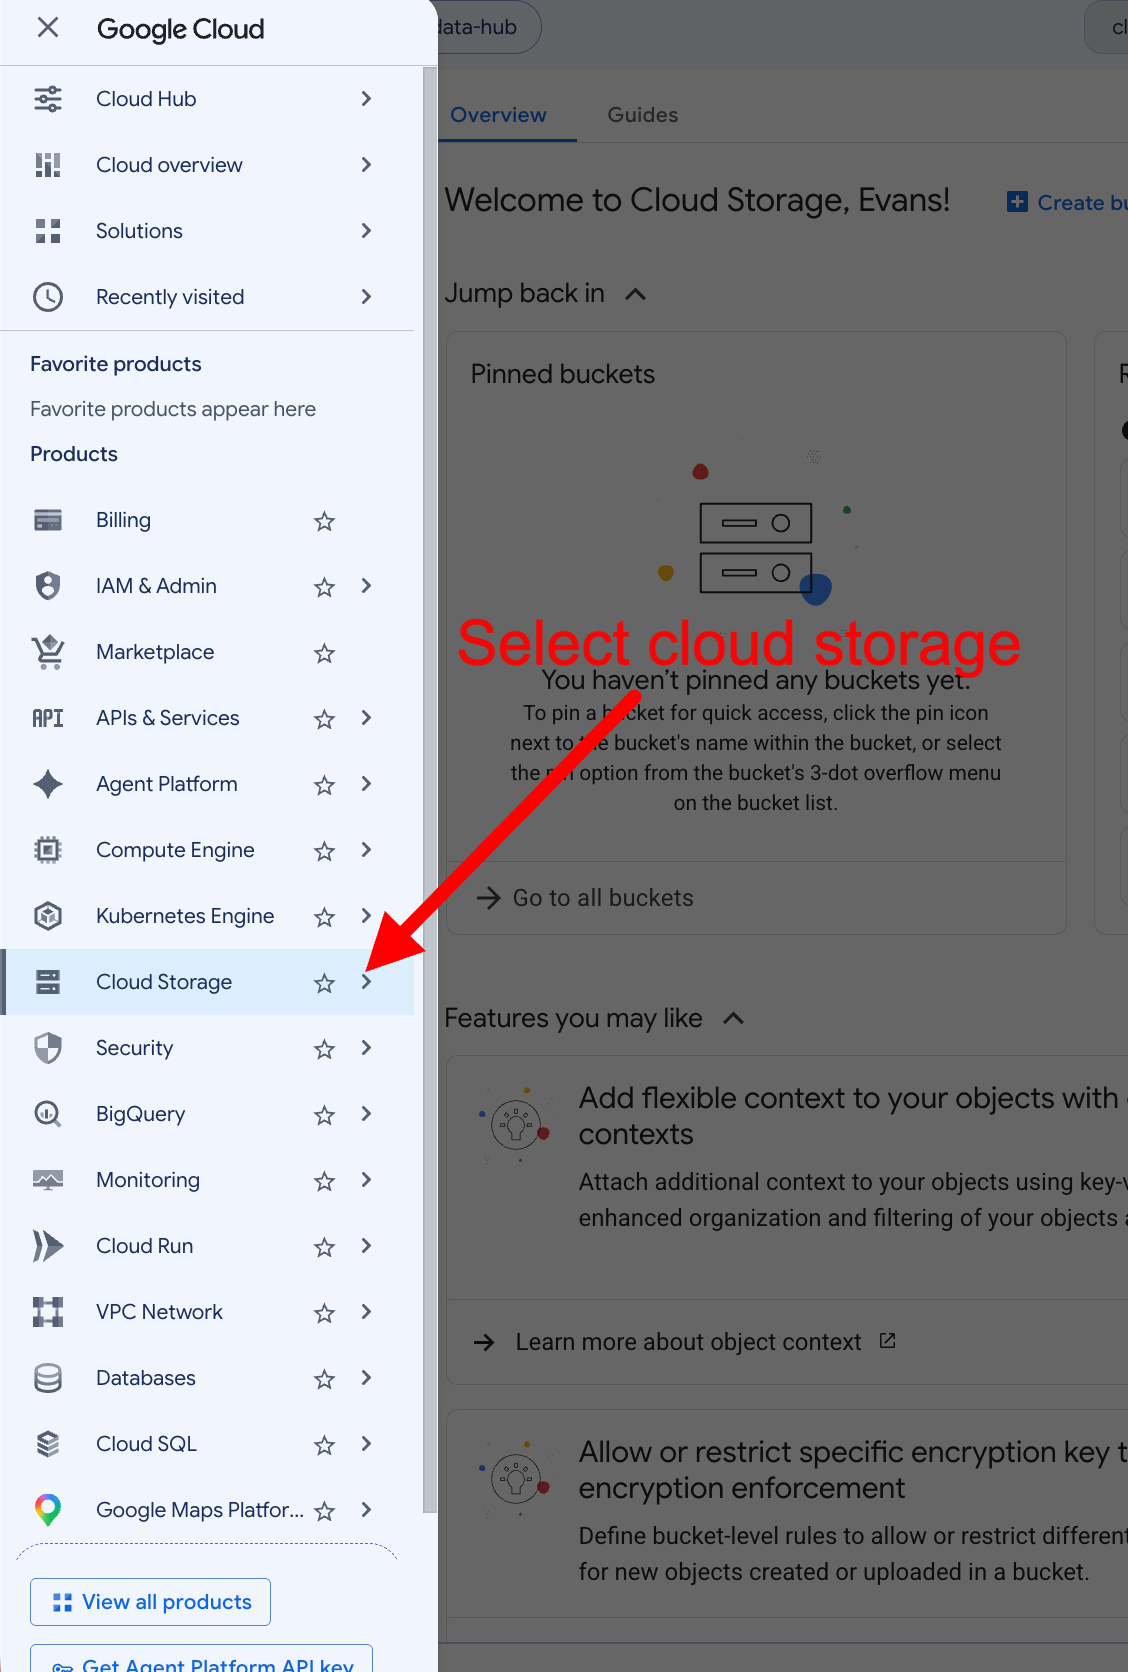Click the Marketplace cart icon

coord(48,652)
